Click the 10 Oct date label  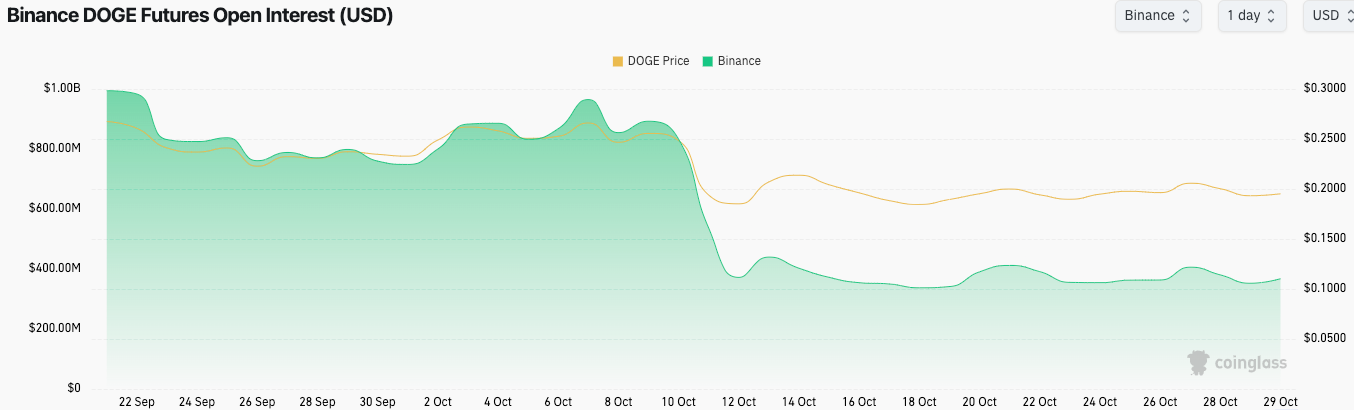[x=678, y=402]
